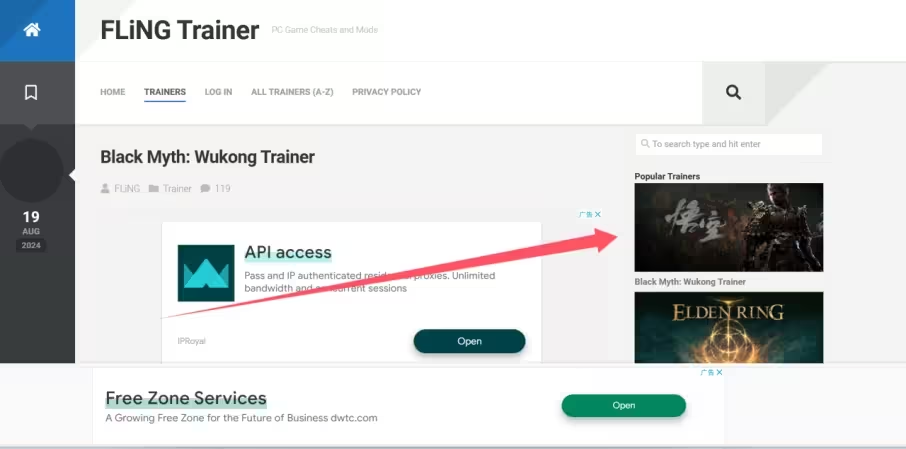This screenshot has height=449, width=906.
Task: Click the home icon in sidebar
Action: point(32,29)
